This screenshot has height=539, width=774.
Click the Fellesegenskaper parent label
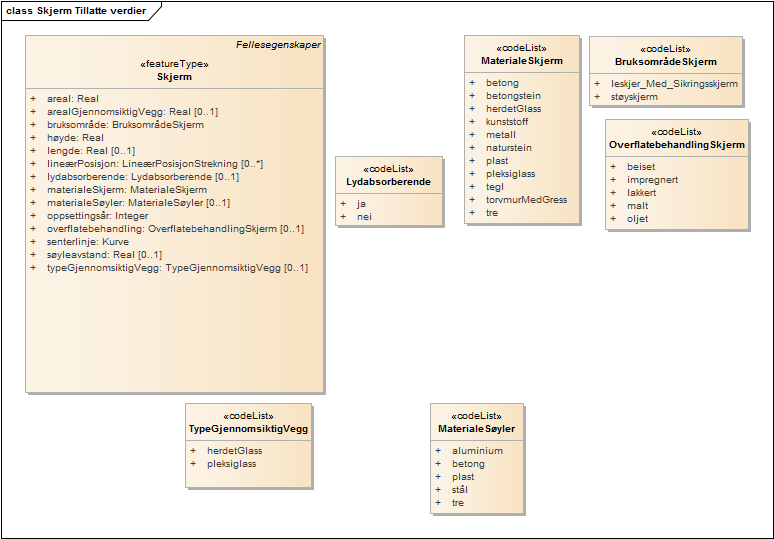click(x=278, y=45)
